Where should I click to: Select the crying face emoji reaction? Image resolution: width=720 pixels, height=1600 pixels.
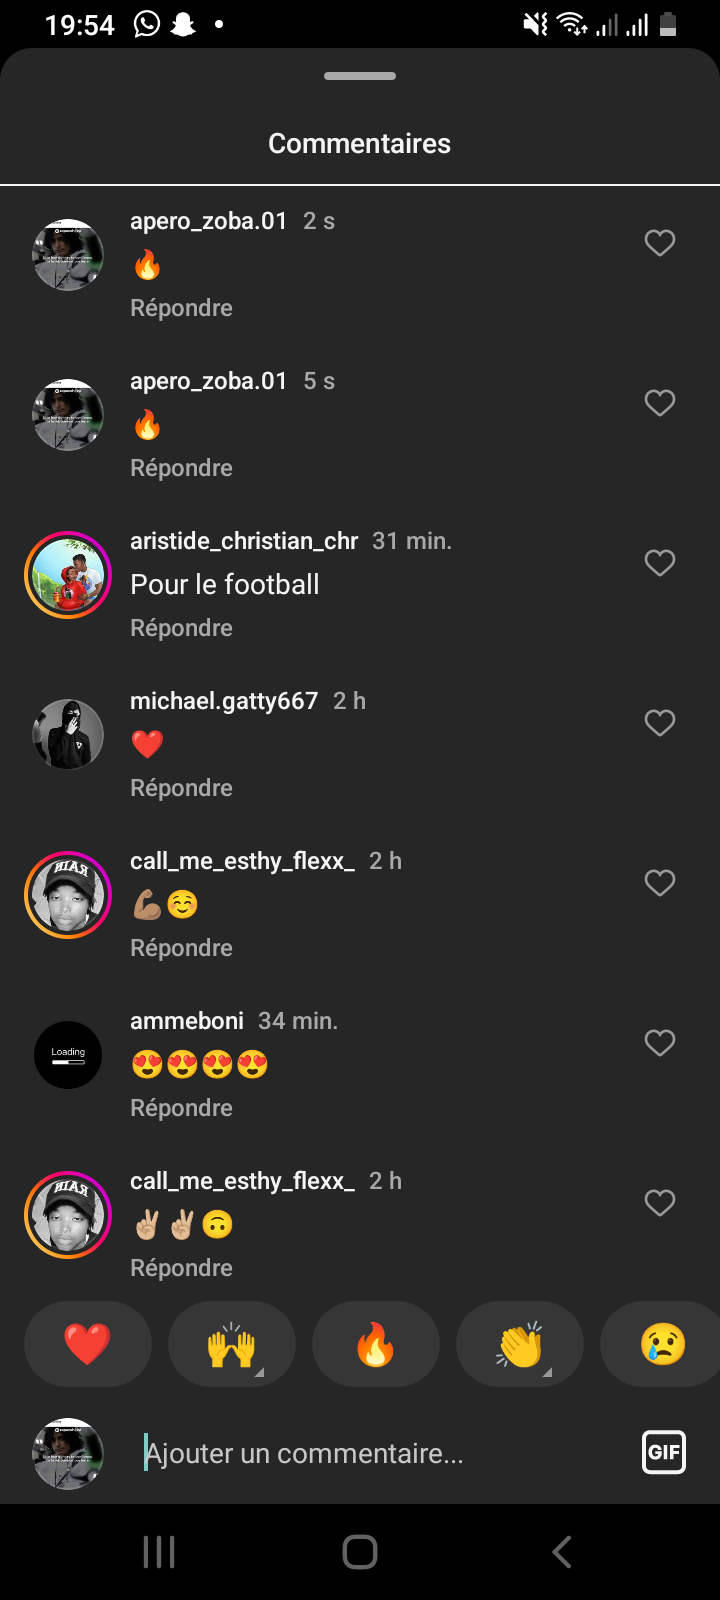(662, 1344)
